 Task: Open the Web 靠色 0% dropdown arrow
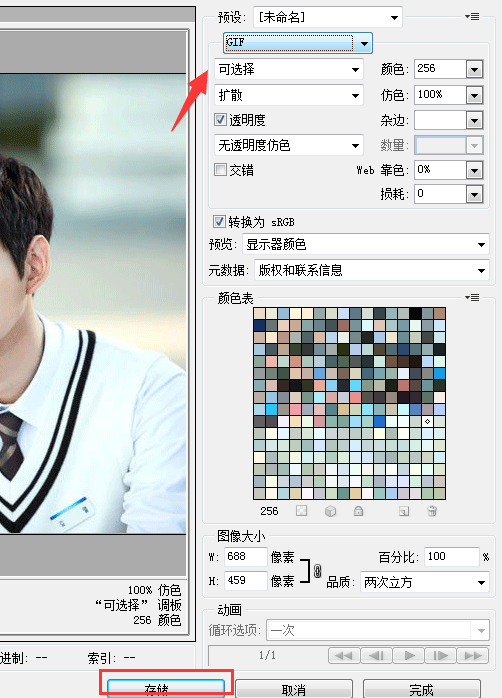(474, 170)
